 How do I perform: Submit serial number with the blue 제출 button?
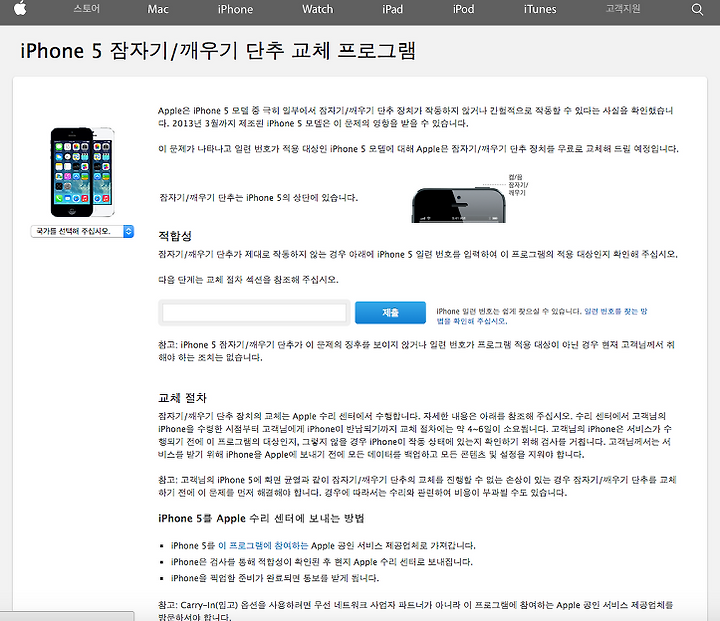point(390,313)
